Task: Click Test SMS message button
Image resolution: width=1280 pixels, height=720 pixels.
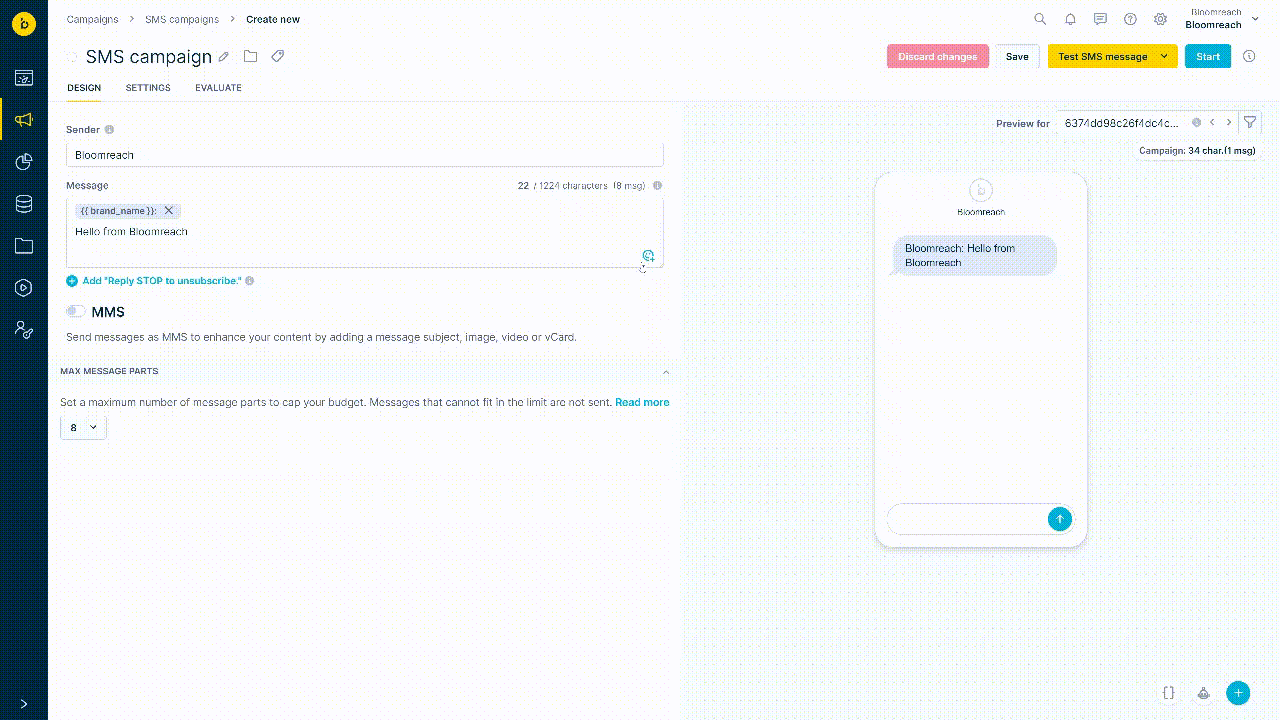Action: [x=1102, y=56]
